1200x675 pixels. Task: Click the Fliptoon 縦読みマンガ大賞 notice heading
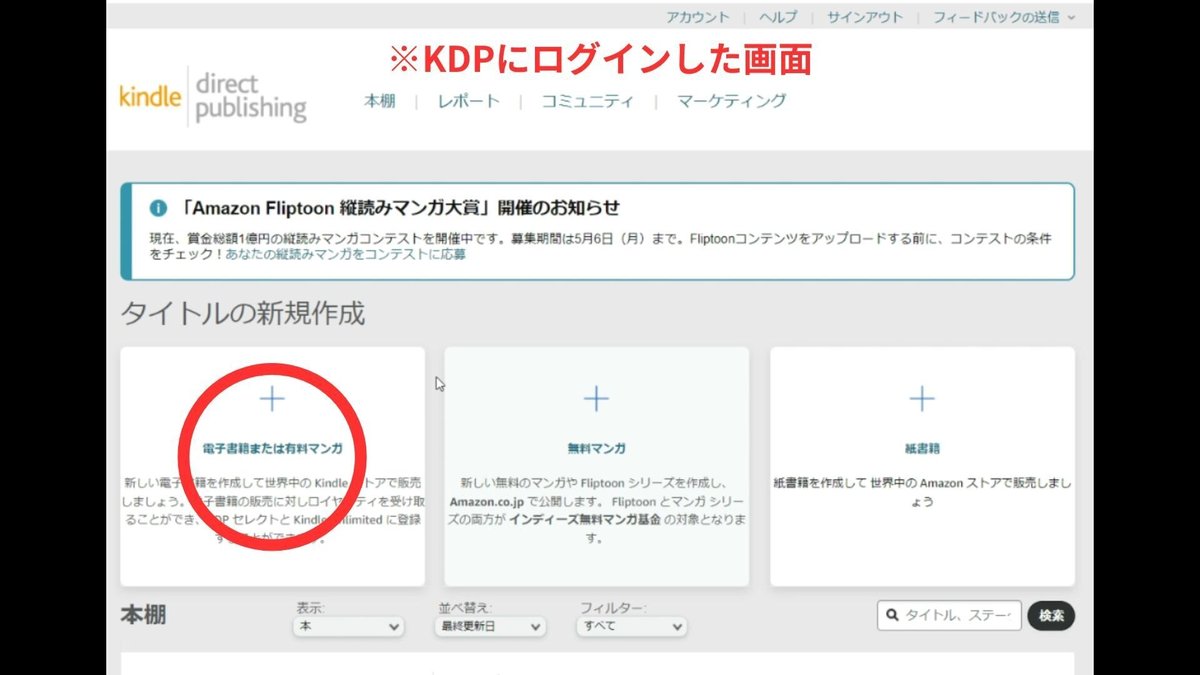[400, 208]
